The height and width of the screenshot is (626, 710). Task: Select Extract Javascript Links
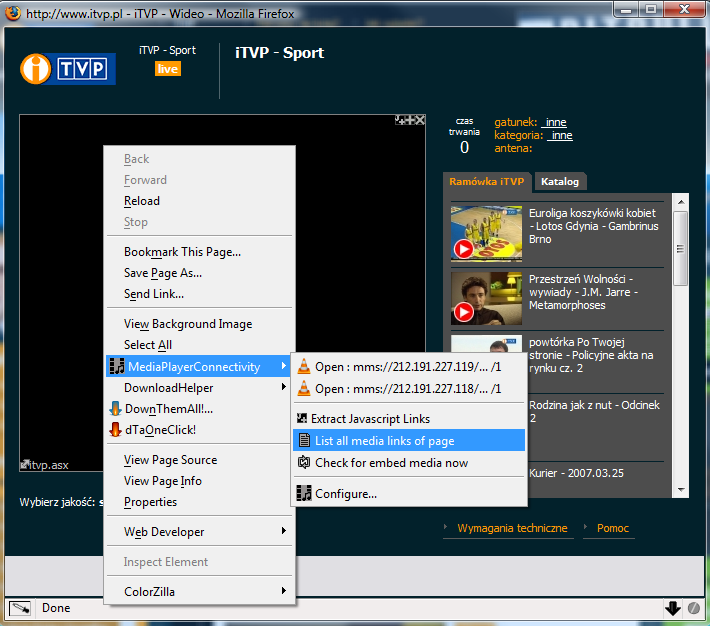[x=370, y=419]
